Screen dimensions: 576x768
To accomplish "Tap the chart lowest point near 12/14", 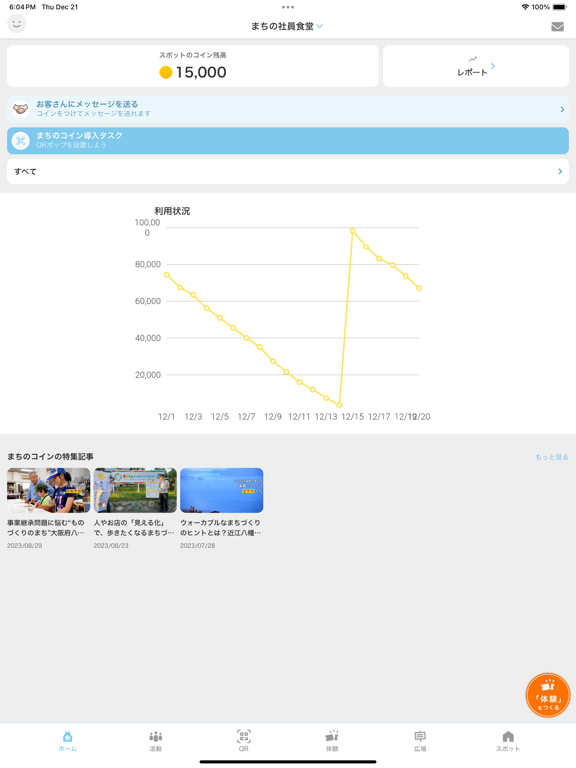I will pos(339,405).
